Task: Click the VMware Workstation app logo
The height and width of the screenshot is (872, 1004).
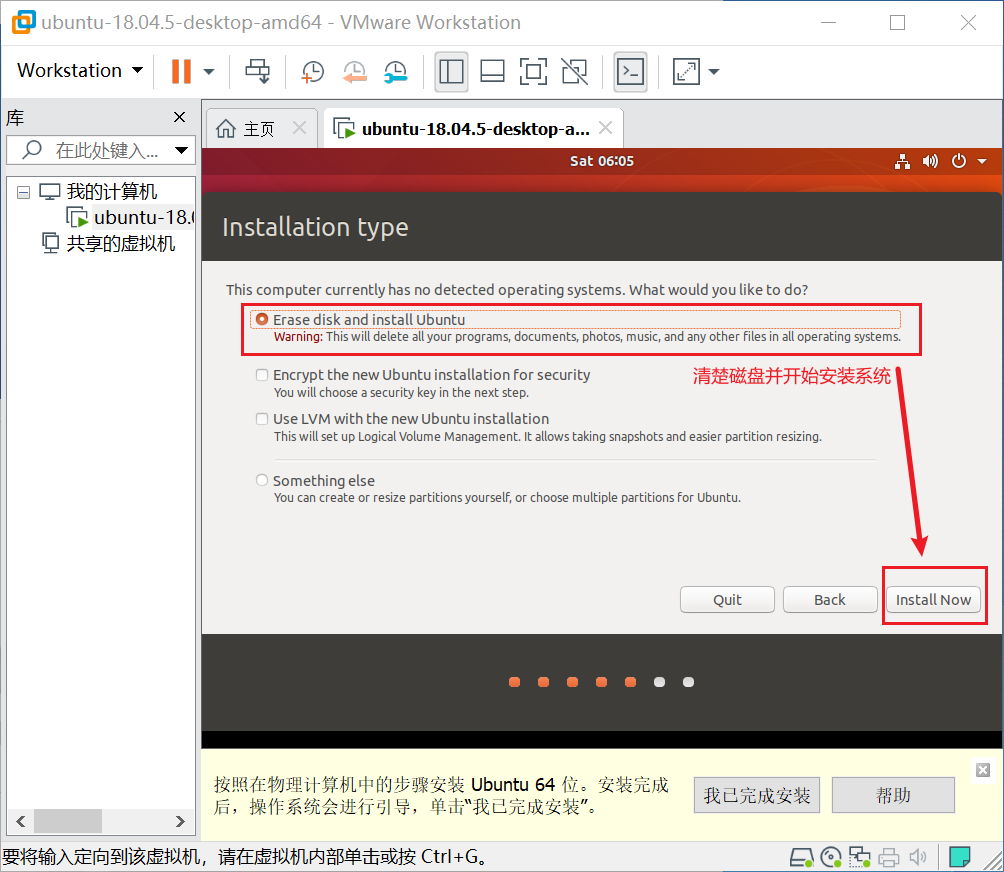Action: 23,22
